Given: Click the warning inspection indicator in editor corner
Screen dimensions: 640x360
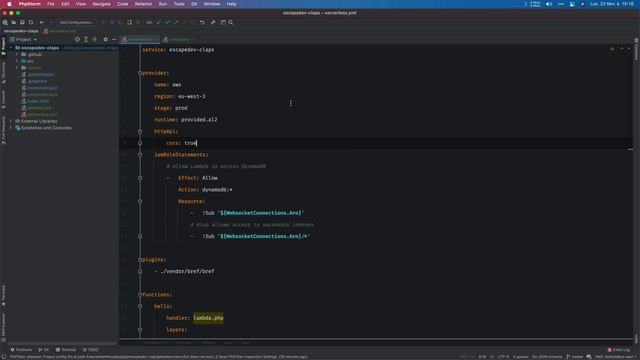Looking at the screenshot, I should (612, 49).
